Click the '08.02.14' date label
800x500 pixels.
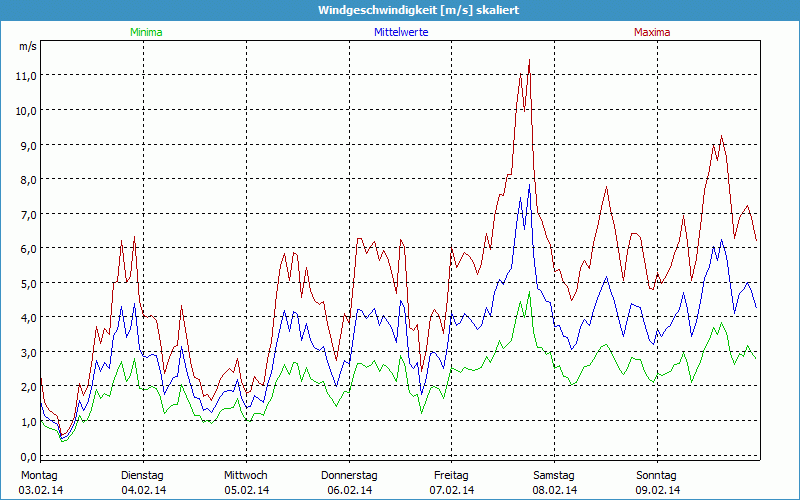[555, 490]
